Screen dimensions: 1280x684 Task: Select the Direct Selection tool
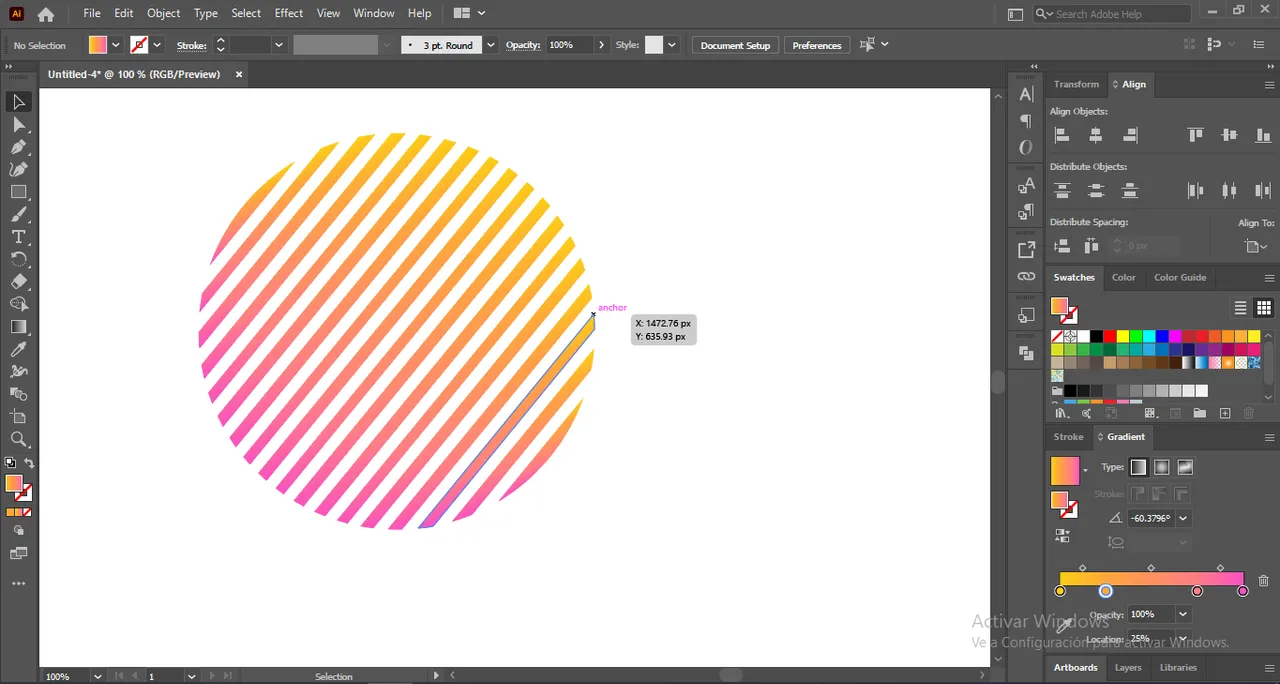pyautogui.click(x=18, y=125)
